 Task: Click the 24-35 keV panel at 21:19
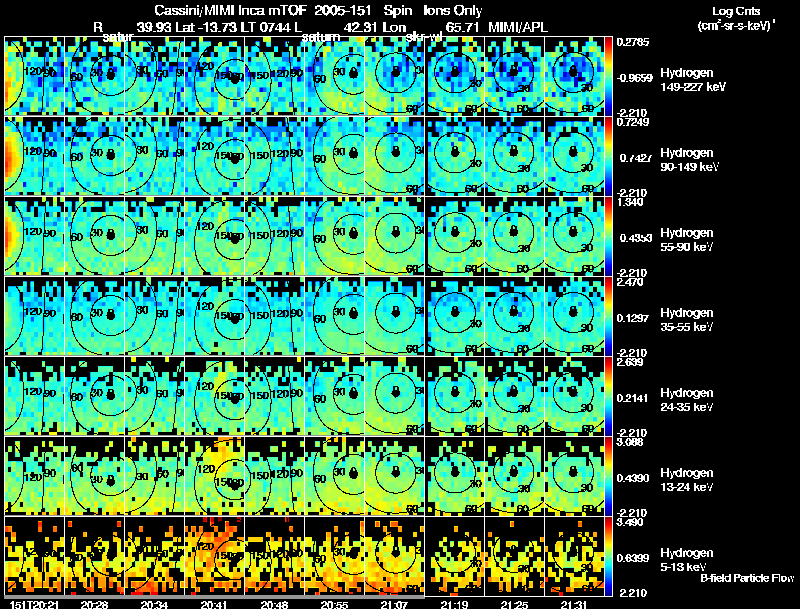coord(455,396)
